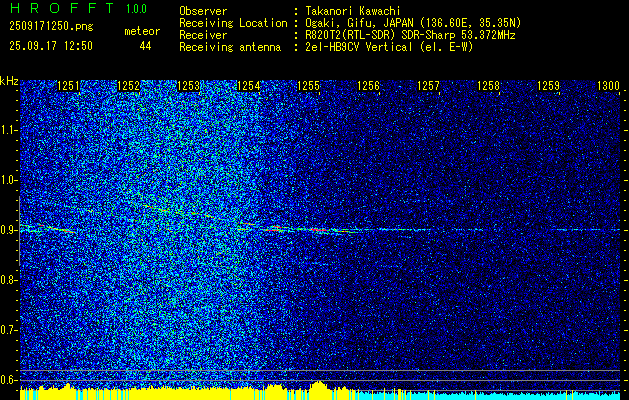This screenshot has height=400, width=629.
Task: Click the file name 2509171250.png
Action: (x=51, y=27)
